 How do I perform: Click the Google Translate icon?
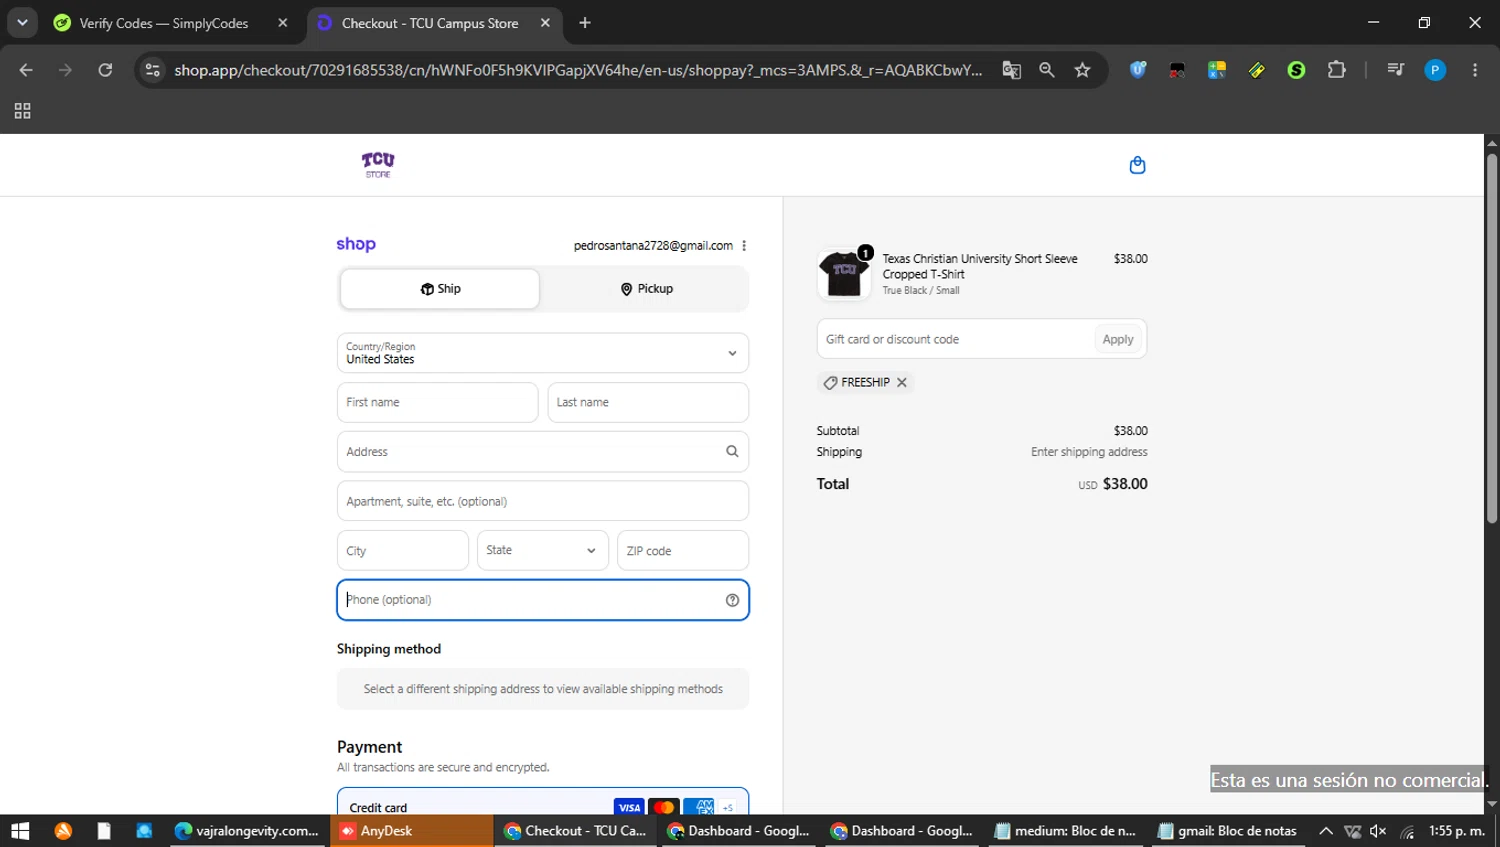pyautogui.click(x=1012, y=70)
